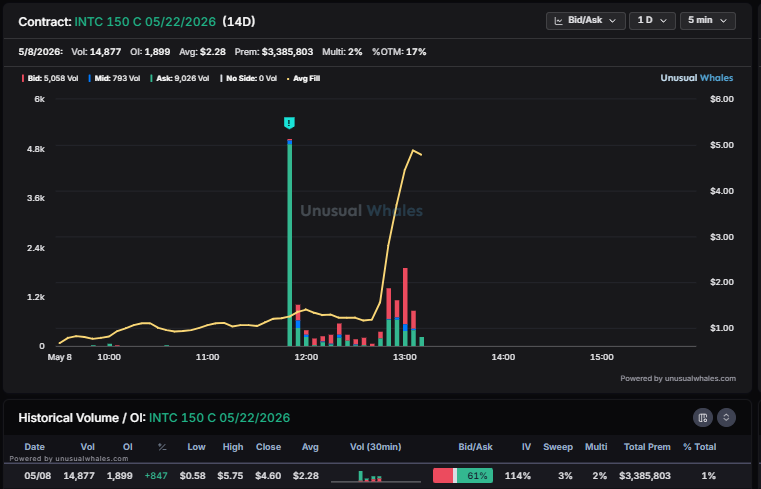Sort the table by OI column

128,447
